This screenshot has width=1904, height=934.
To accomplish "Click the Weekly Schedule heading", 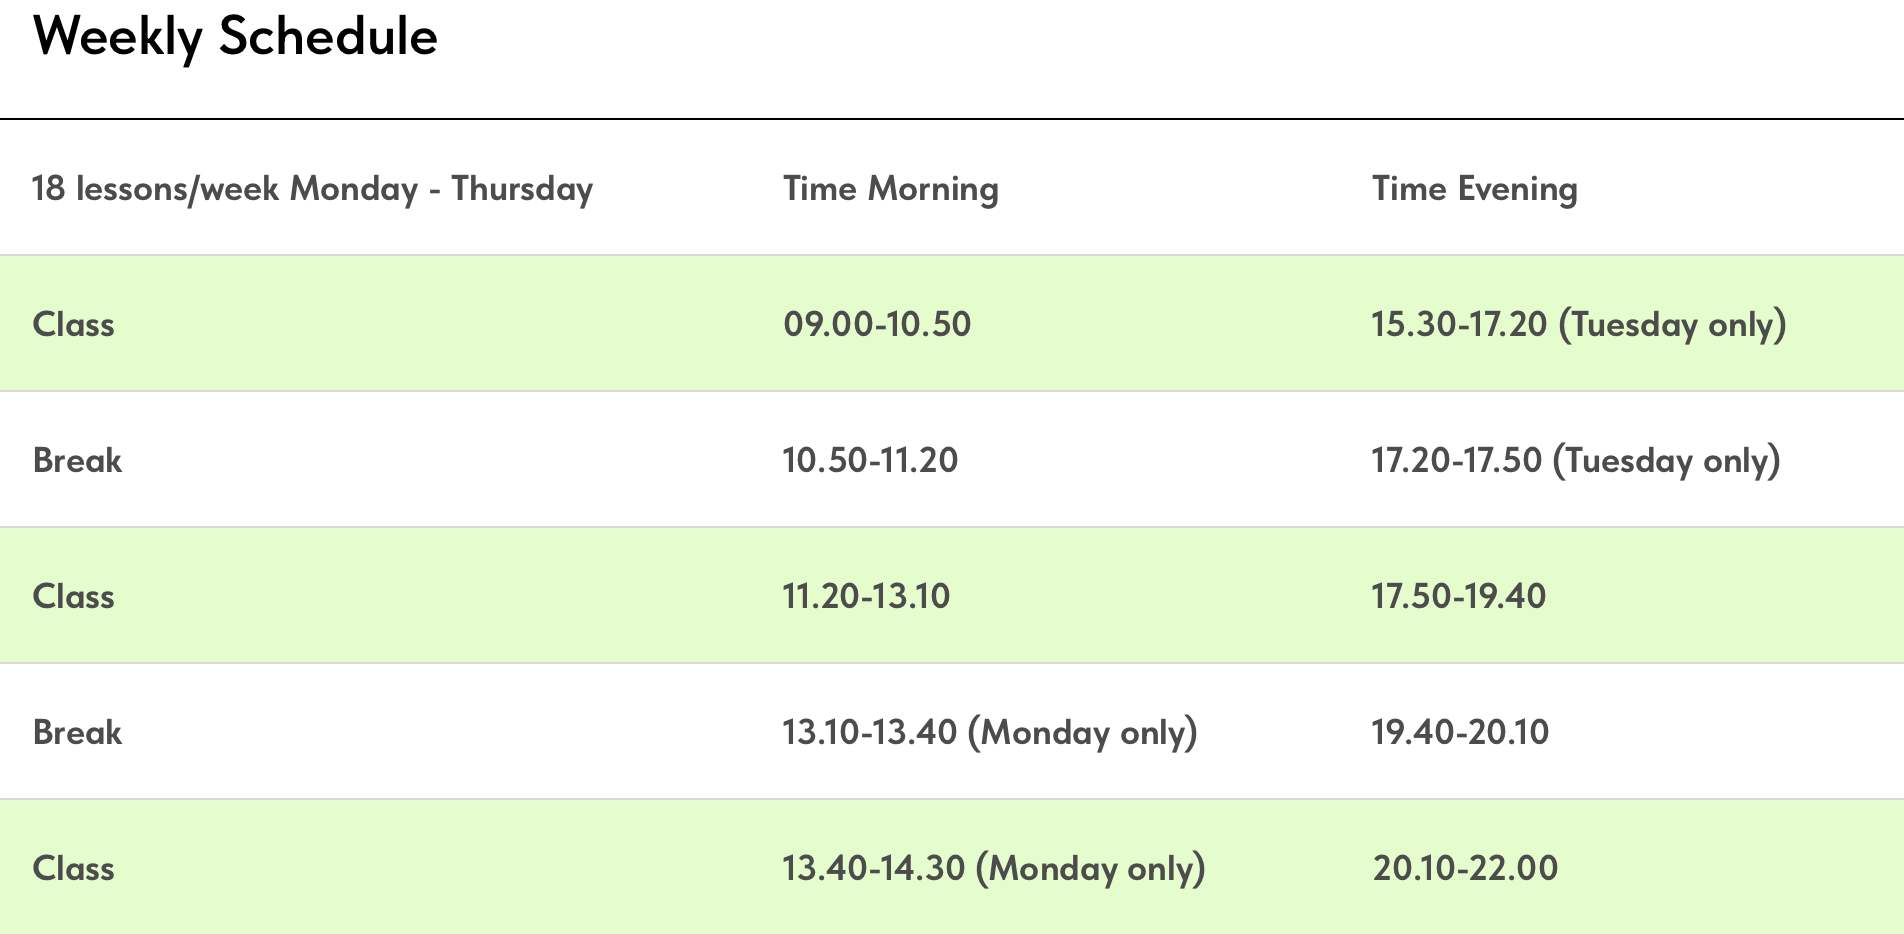I will tap(235, 38).
